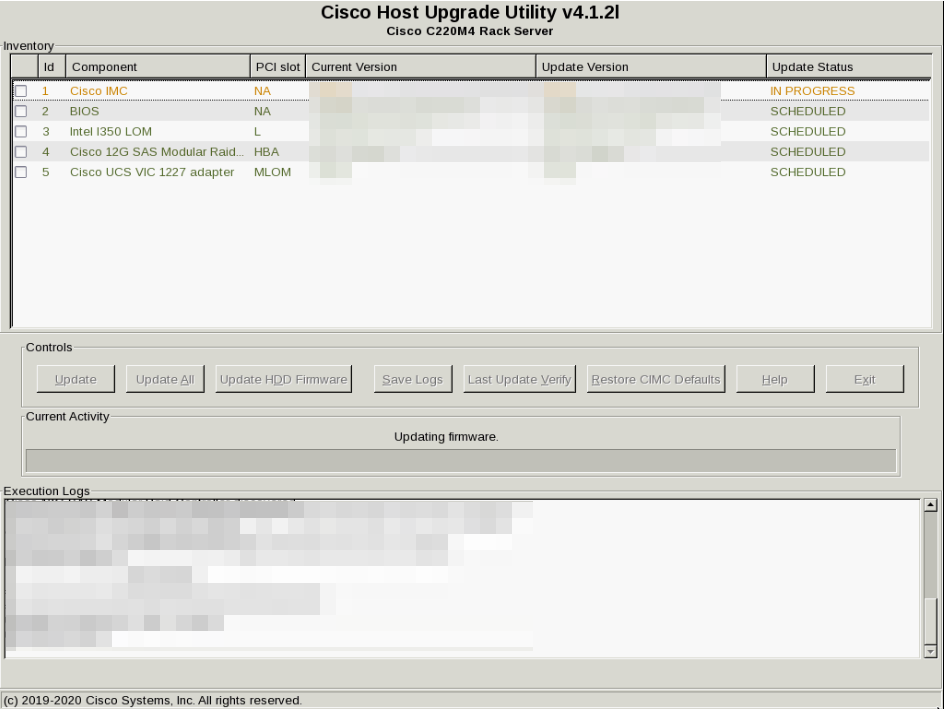The width and height of the screenshot is (944, 712).
Task: Check the Cisco UCS VIC 1227 adapter box
Action: click(21, 172)
